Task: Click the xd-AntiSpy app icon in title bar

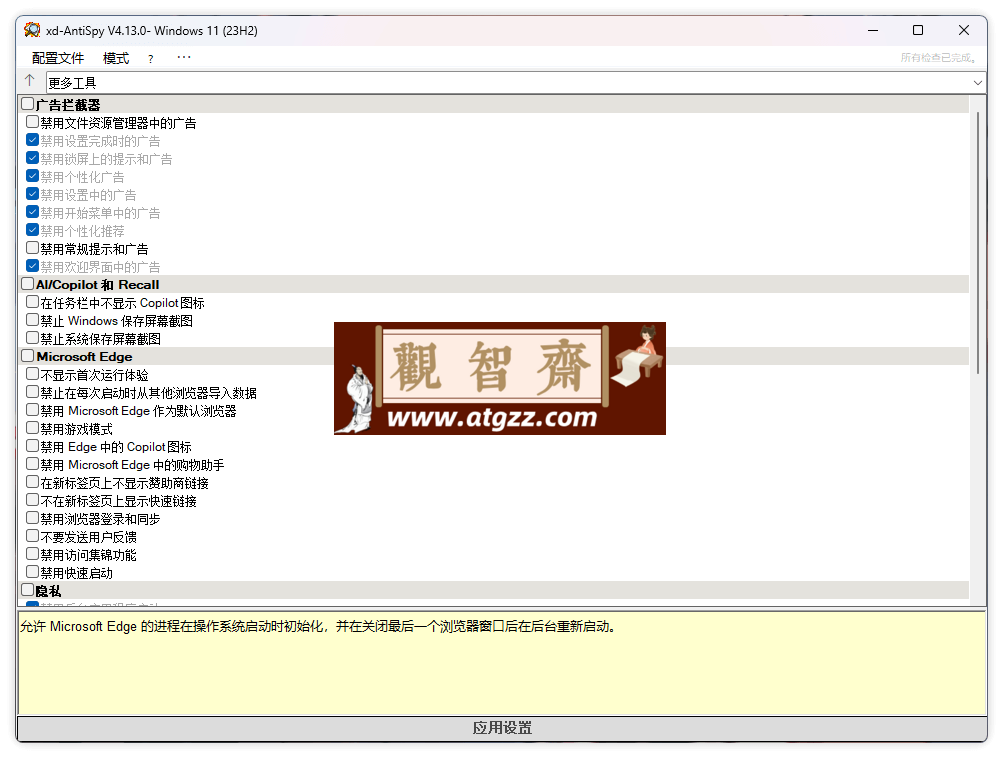Action: tap(32, 30)
